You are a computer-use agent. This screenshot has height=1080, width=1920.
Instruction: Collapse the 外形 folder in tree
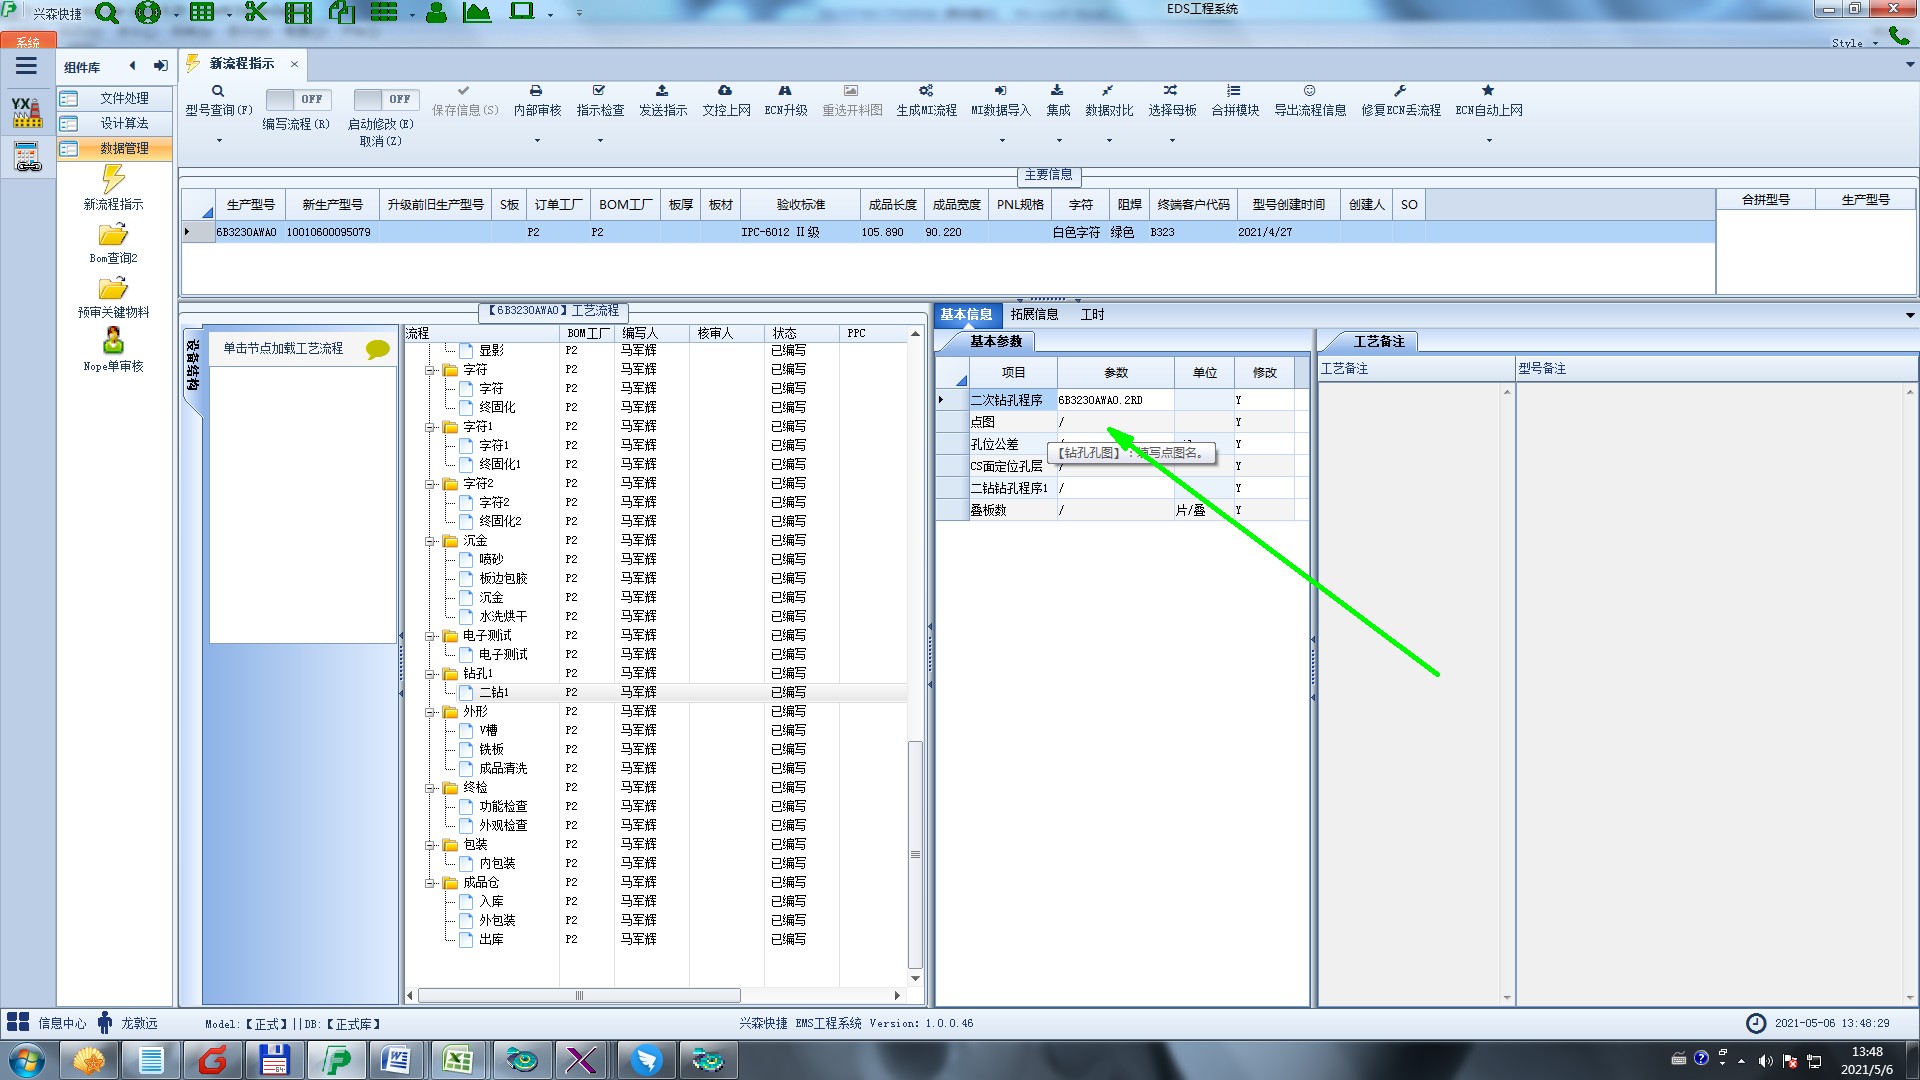pyautogui.click(x=431, y=712)
